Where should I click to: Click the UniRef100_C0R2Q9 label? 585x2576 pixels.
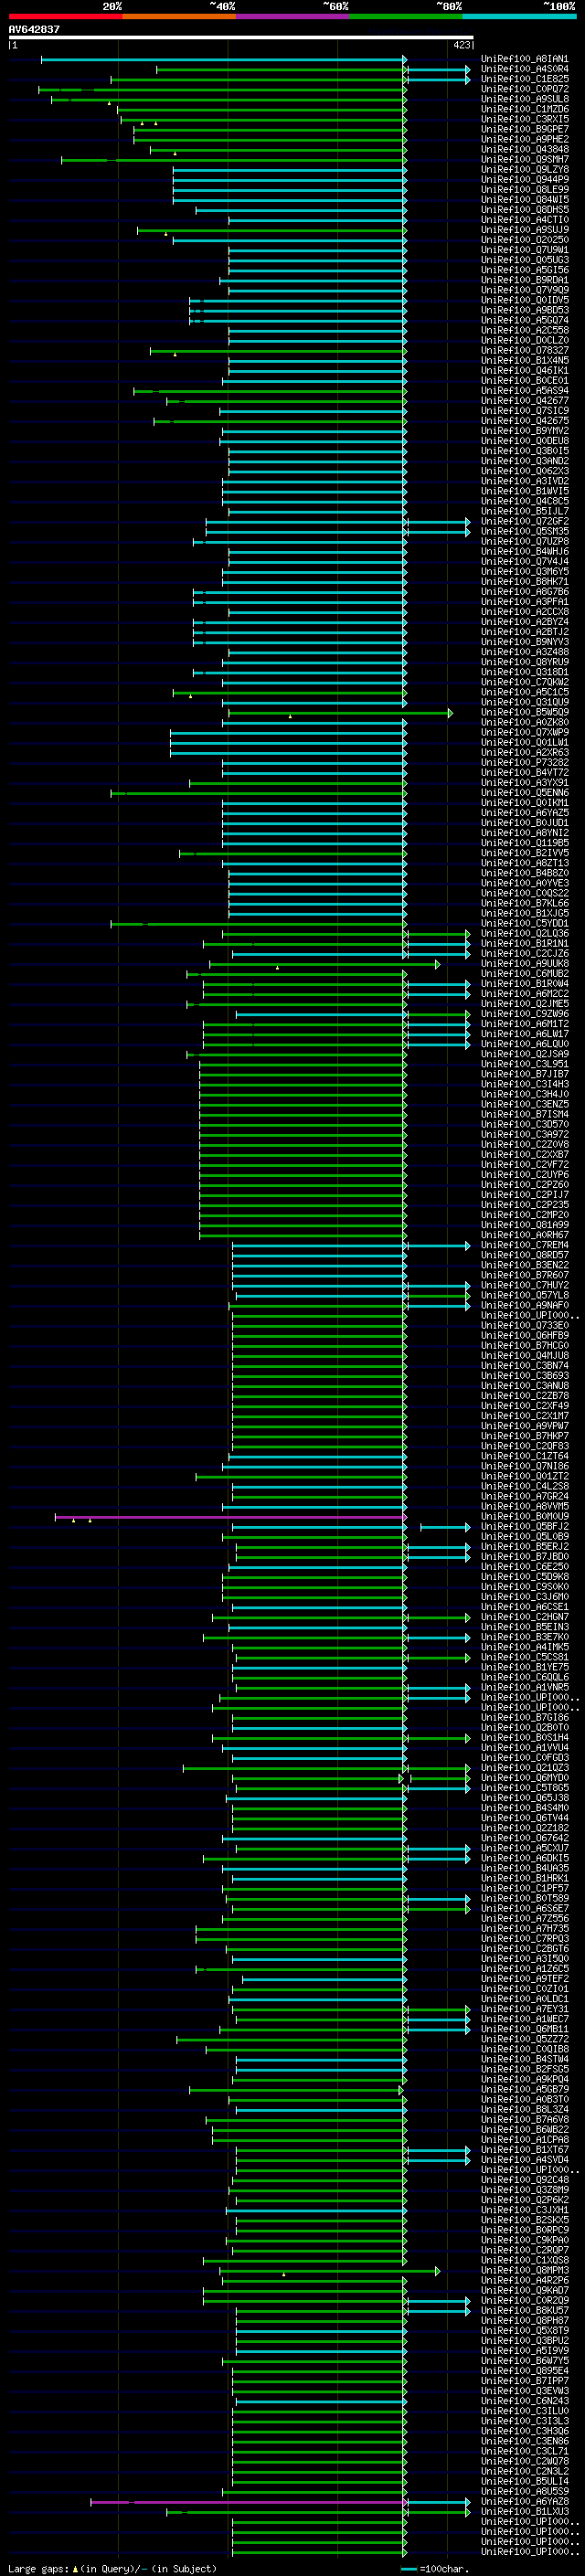point(525,2300)
